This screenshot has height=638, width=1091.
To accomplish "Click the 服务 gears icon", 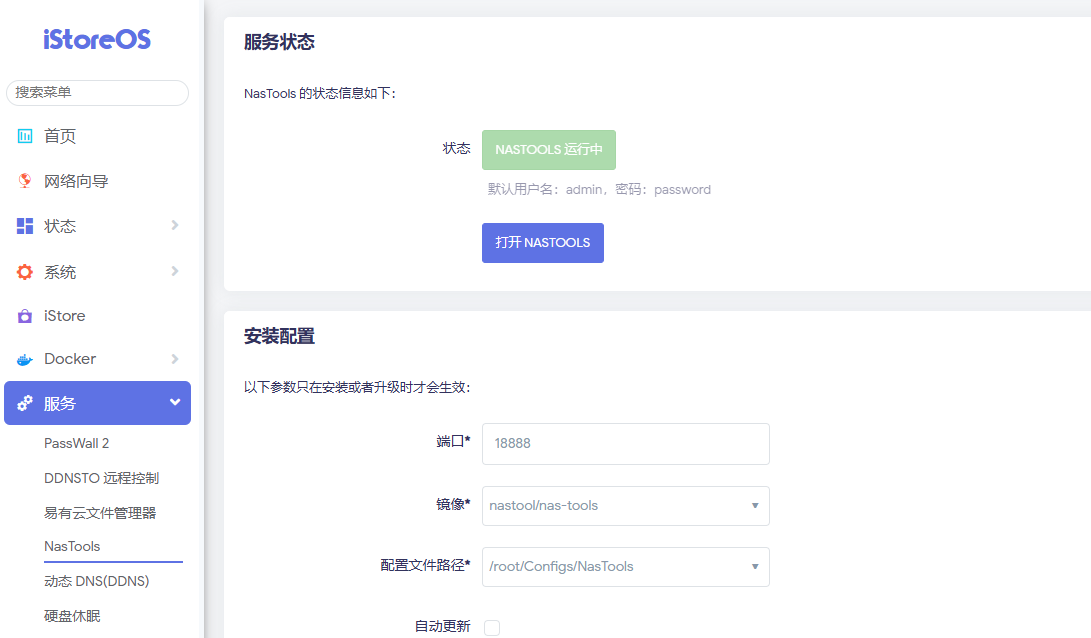I will [25, 403].
